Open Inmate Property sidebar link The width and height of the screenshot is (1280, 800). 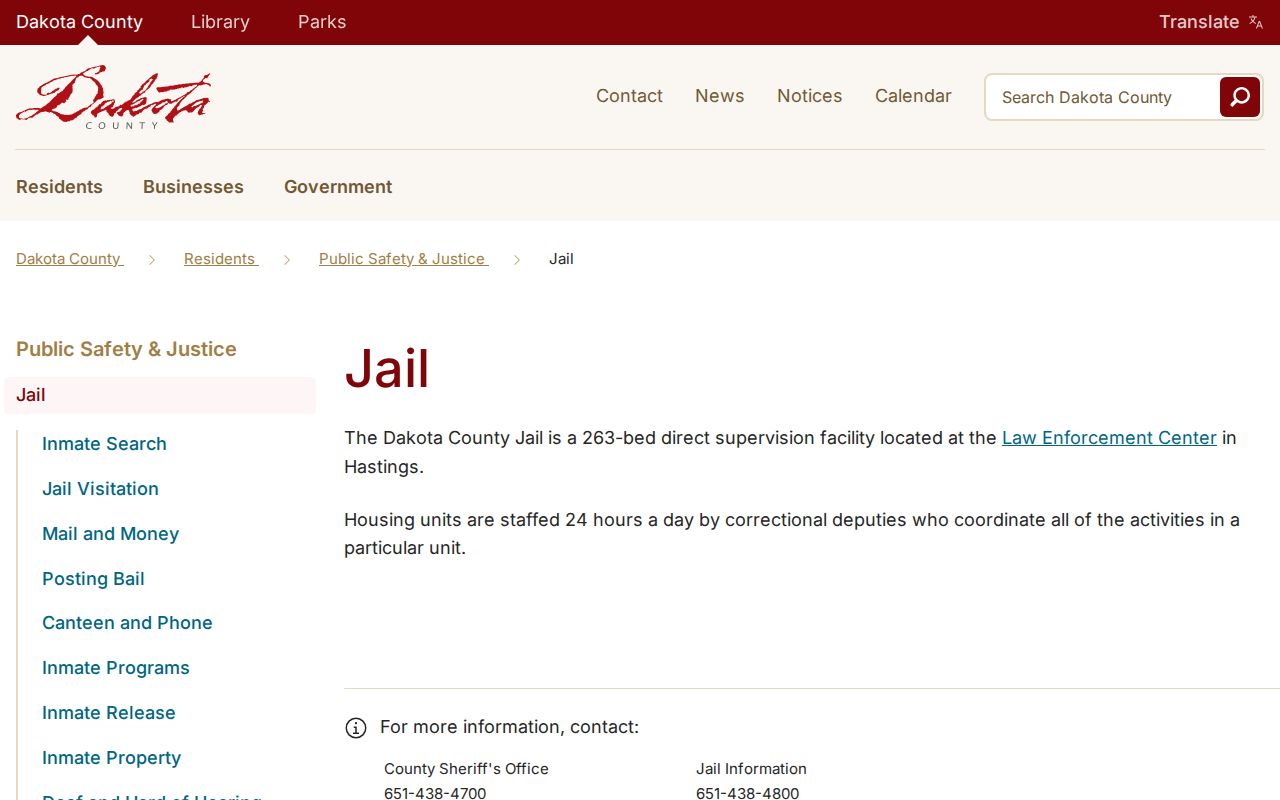111,758
